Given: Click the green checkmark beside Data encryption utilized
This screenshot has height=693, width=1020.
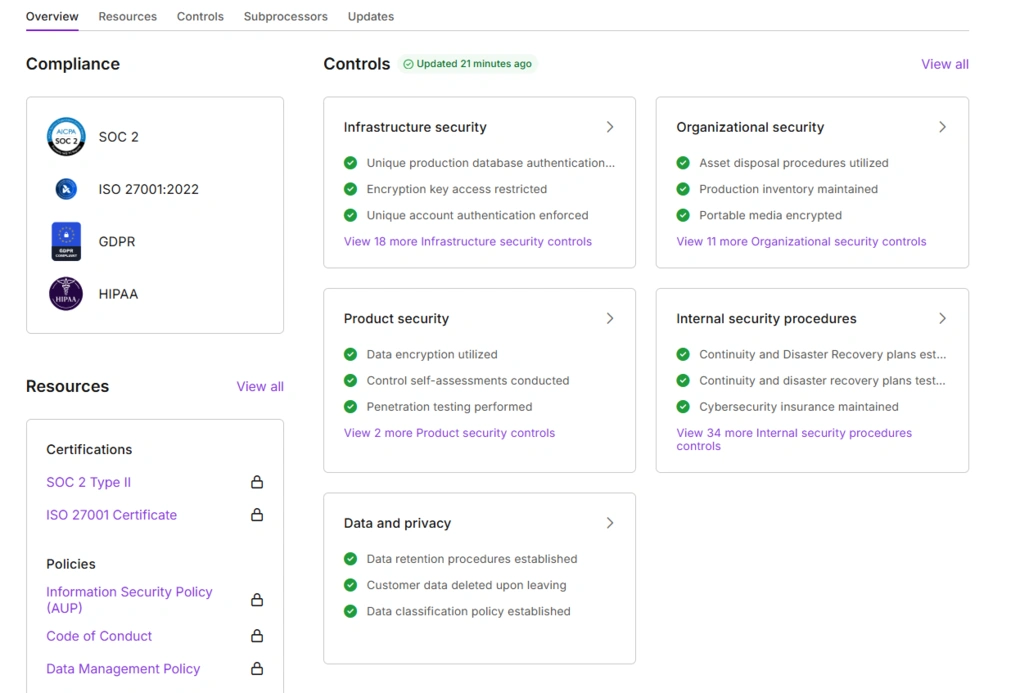Looking at the screenshot, I should [350, 354].
